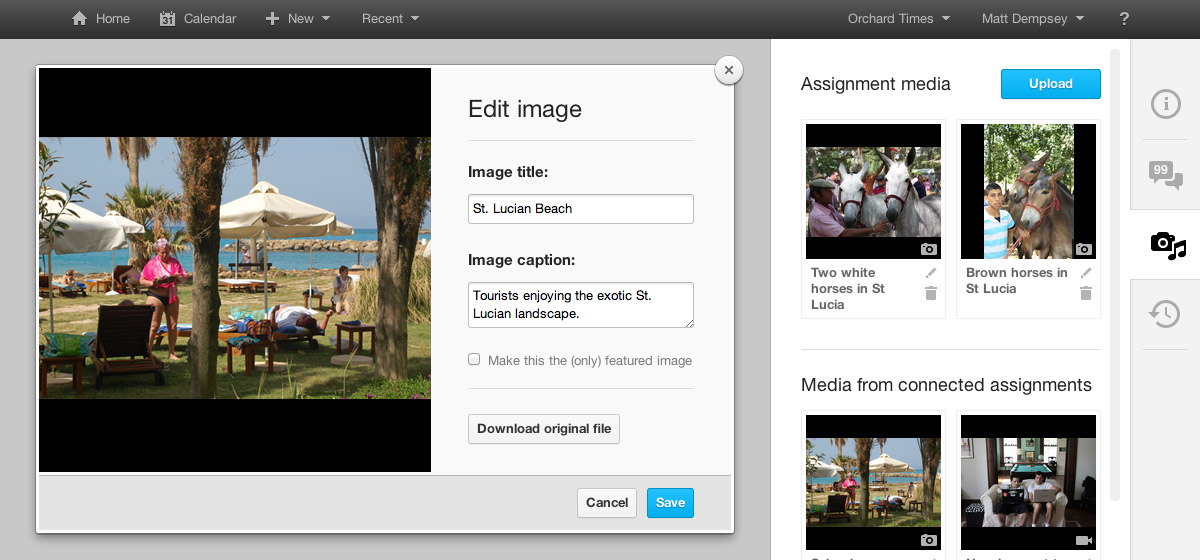Screen dimensions: 1200x560
Task: Click the Image title text field
Action: pyautogui.click(x=580, y=209)
